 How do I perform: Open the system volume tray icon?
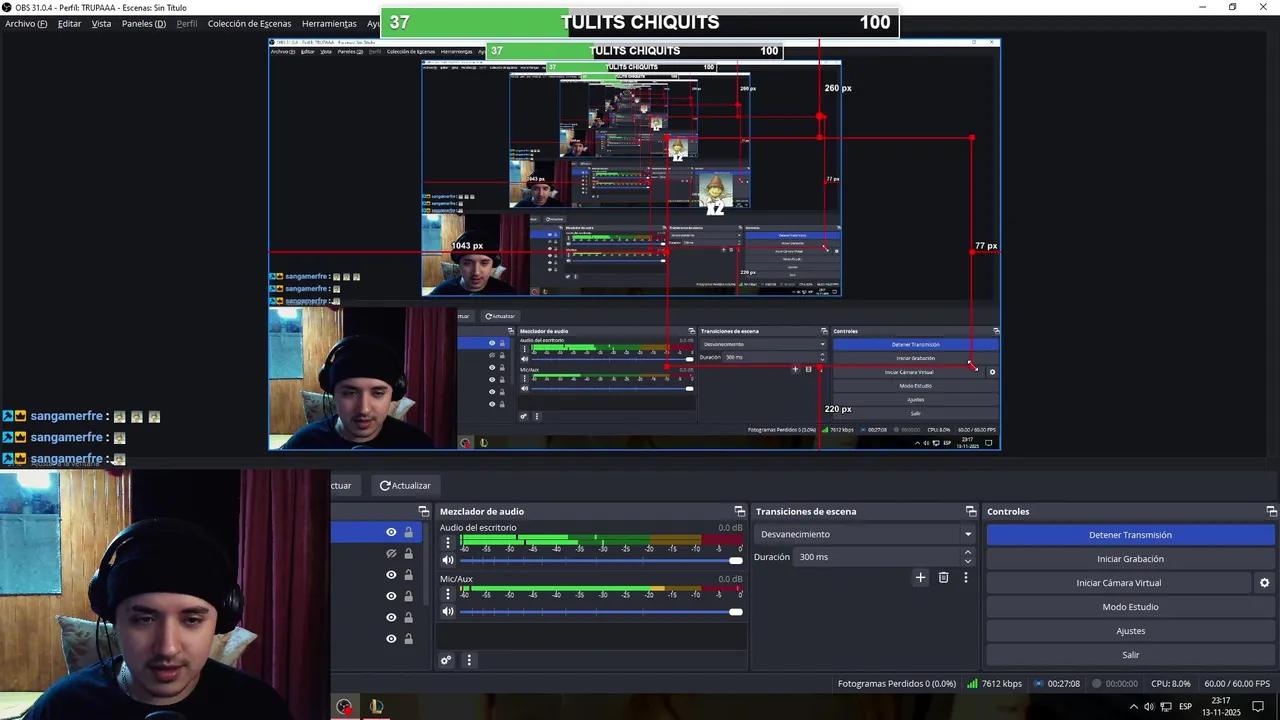[x=1149, y=707]
